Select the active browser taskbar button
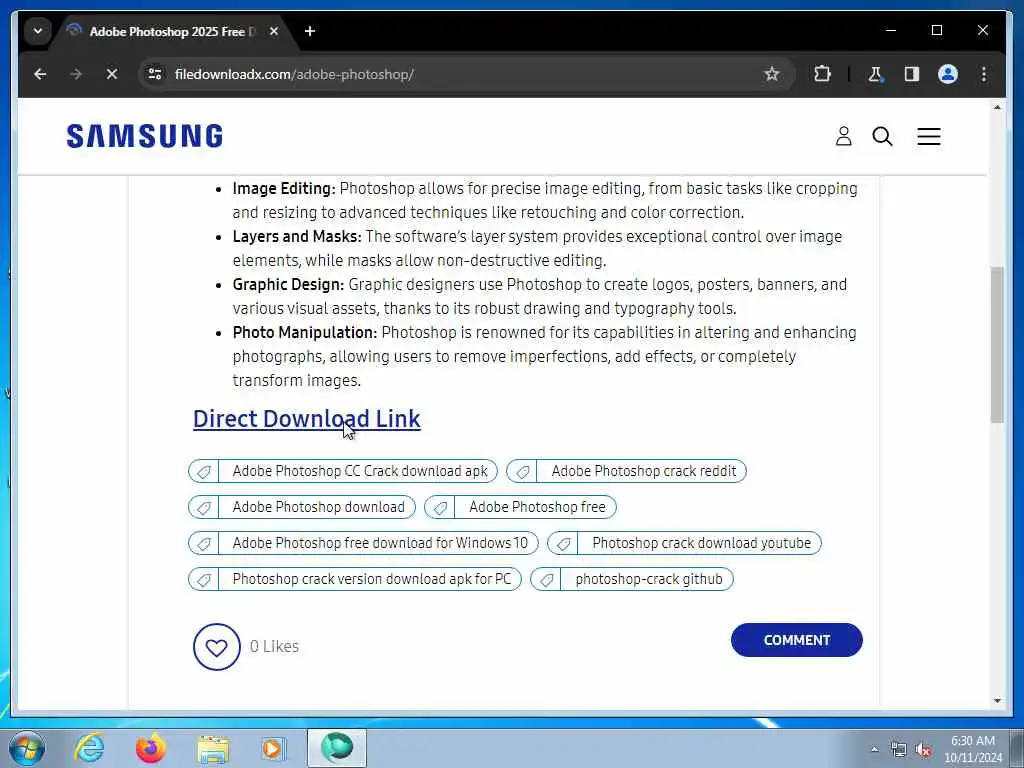Viewport: 1024px width, 768px height. click(x=337, y=748)
